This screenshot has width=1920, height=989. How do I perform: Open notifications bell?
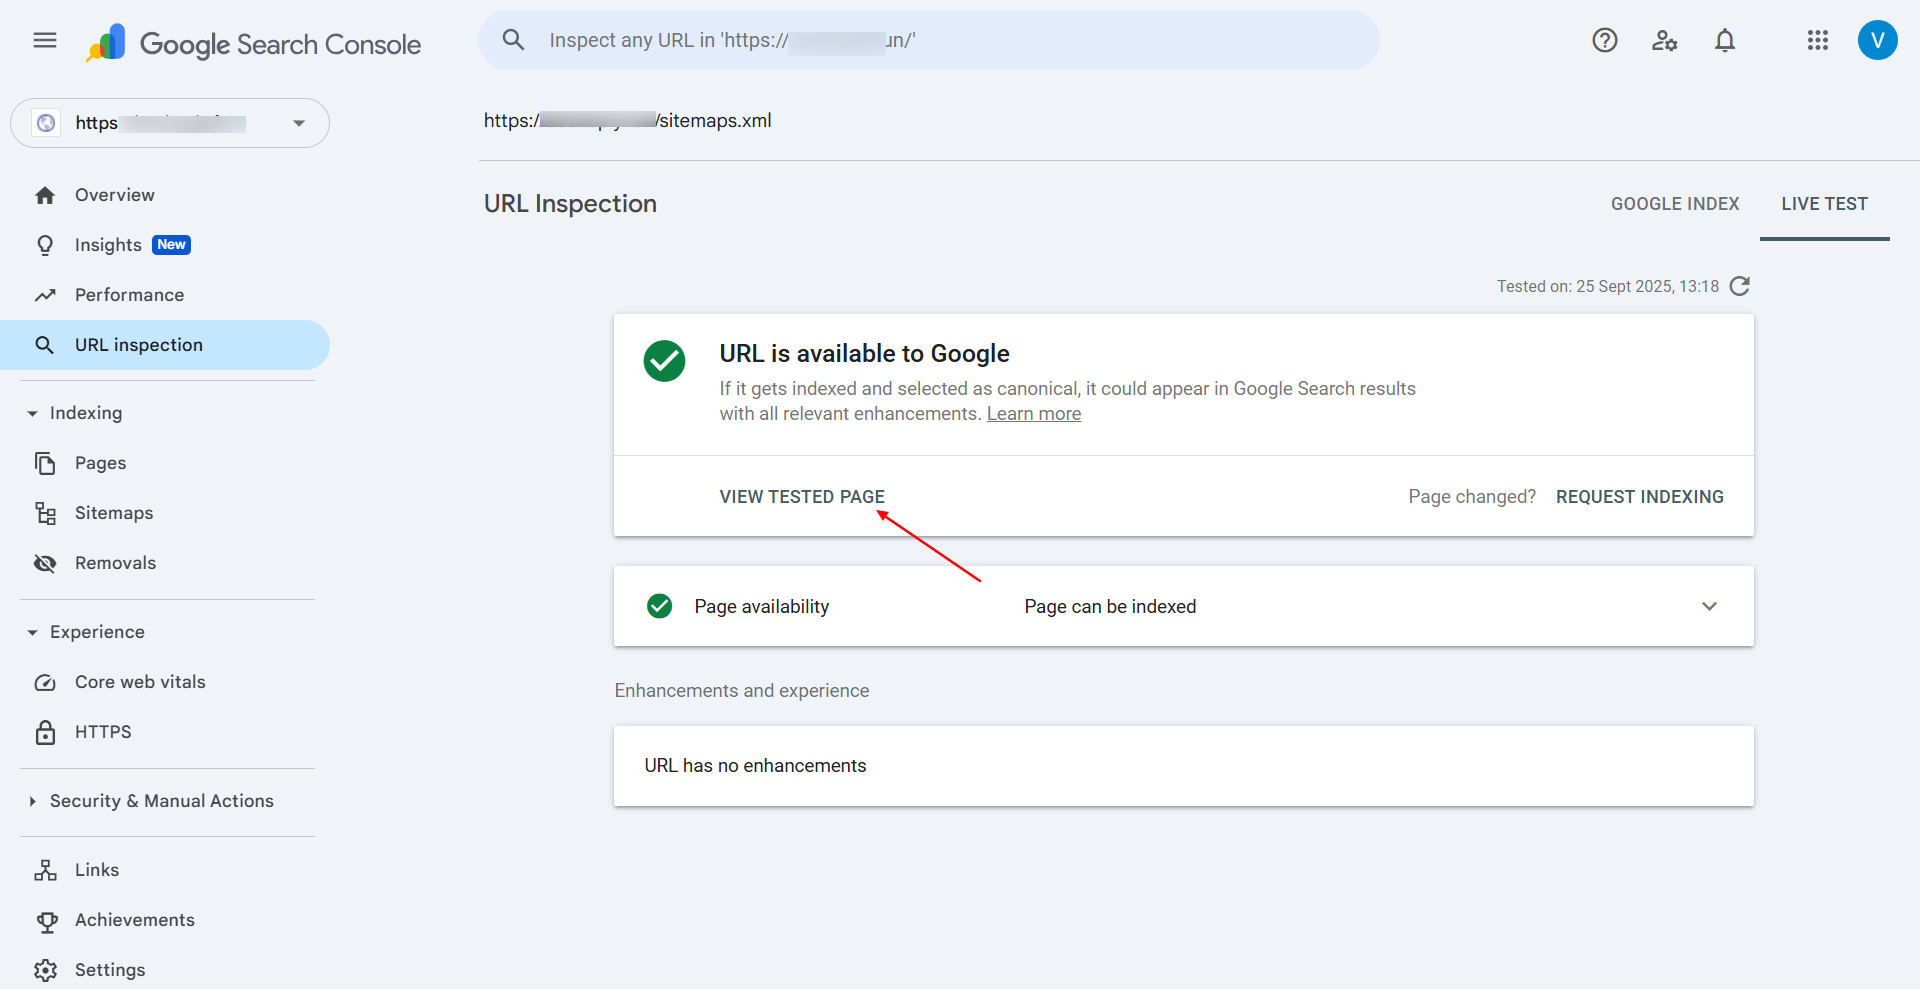(1724, 40)
